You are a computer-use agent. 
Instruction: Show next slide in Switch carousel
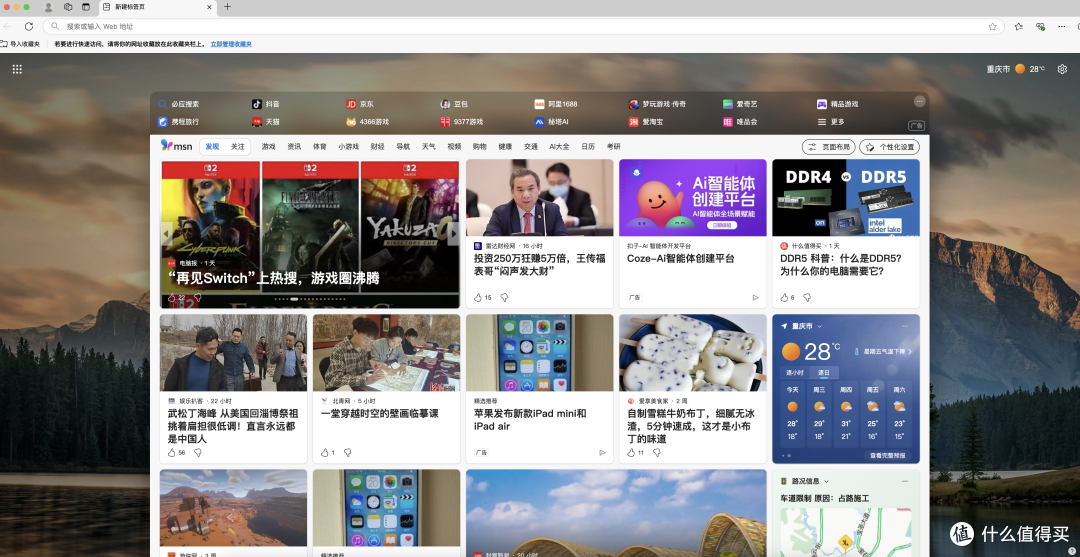tap(453, 234)
